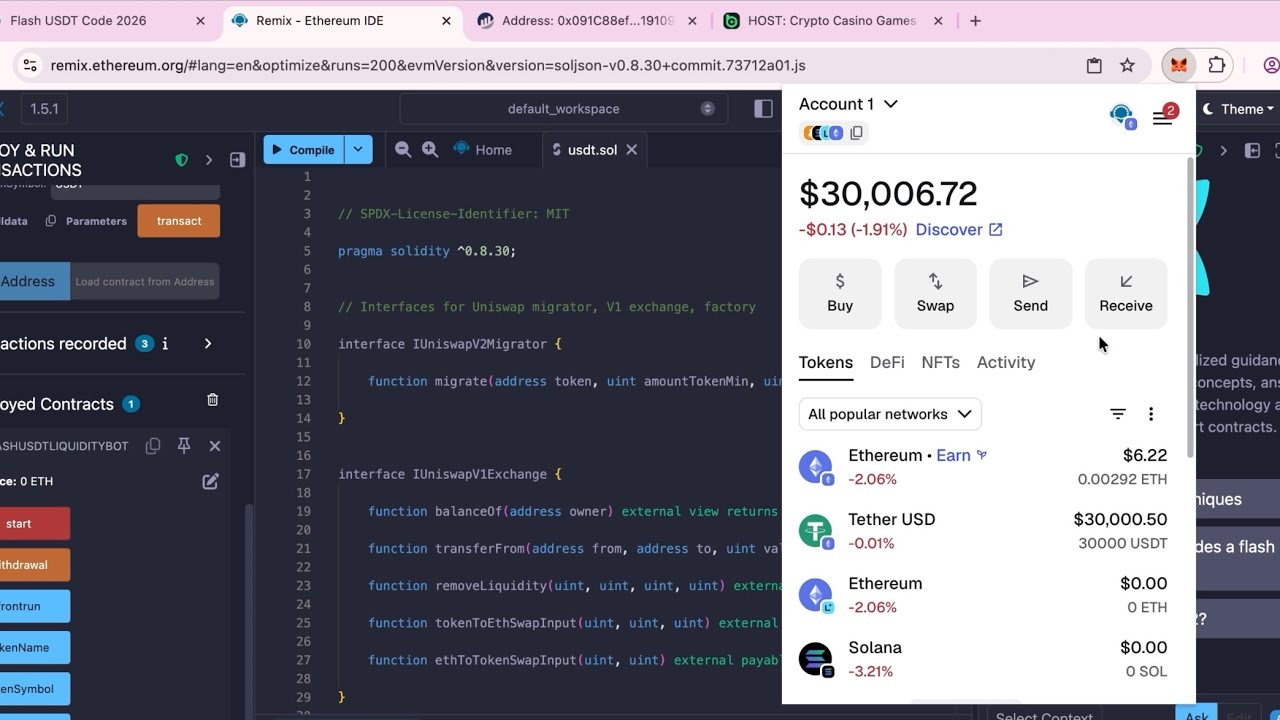Click the Compile button
Image resolution: width=1280 pixels, height=720 pixels.
304,150
